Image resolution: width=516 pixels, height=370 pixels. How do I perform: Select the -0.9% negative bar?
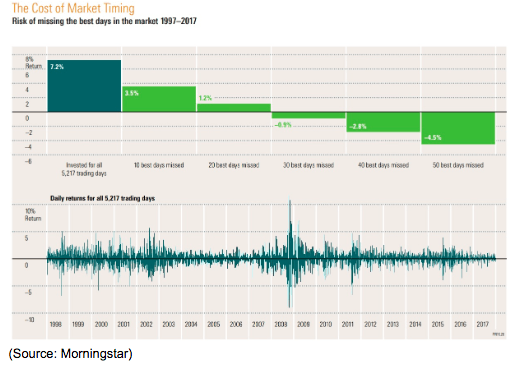tap(308, 115)
